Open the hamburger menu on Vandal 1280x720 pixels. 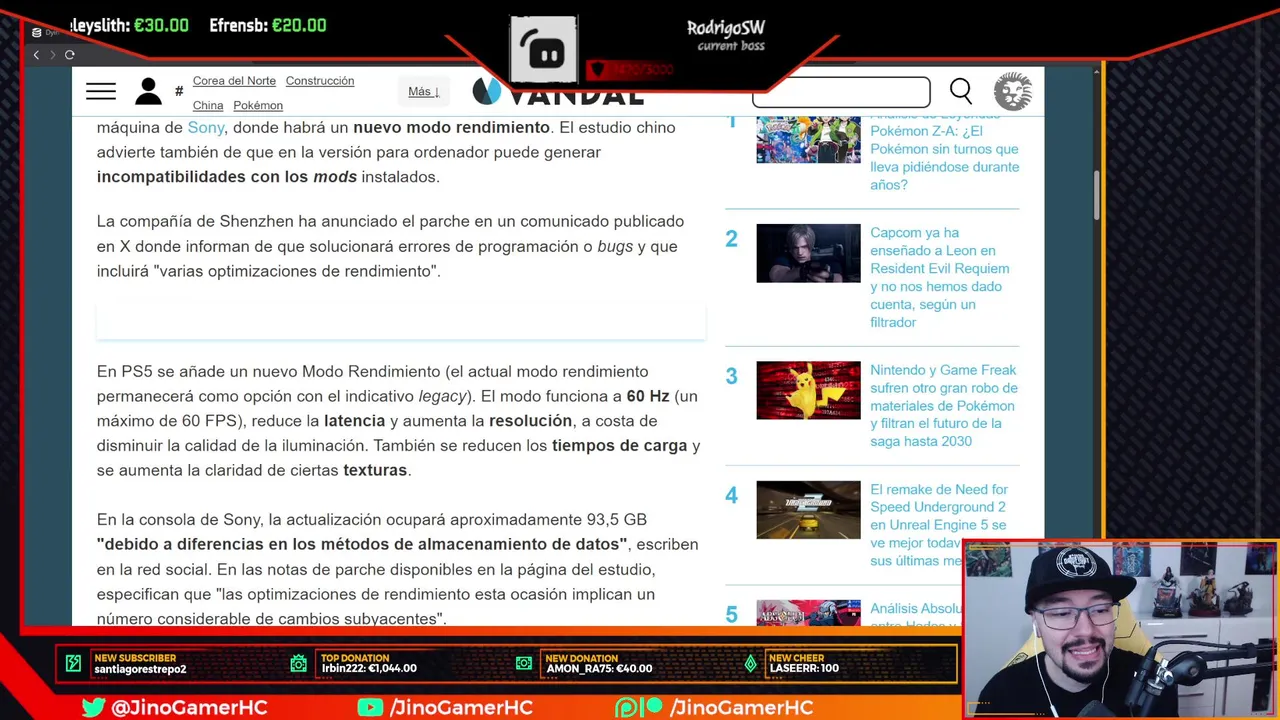coord(101,92)
